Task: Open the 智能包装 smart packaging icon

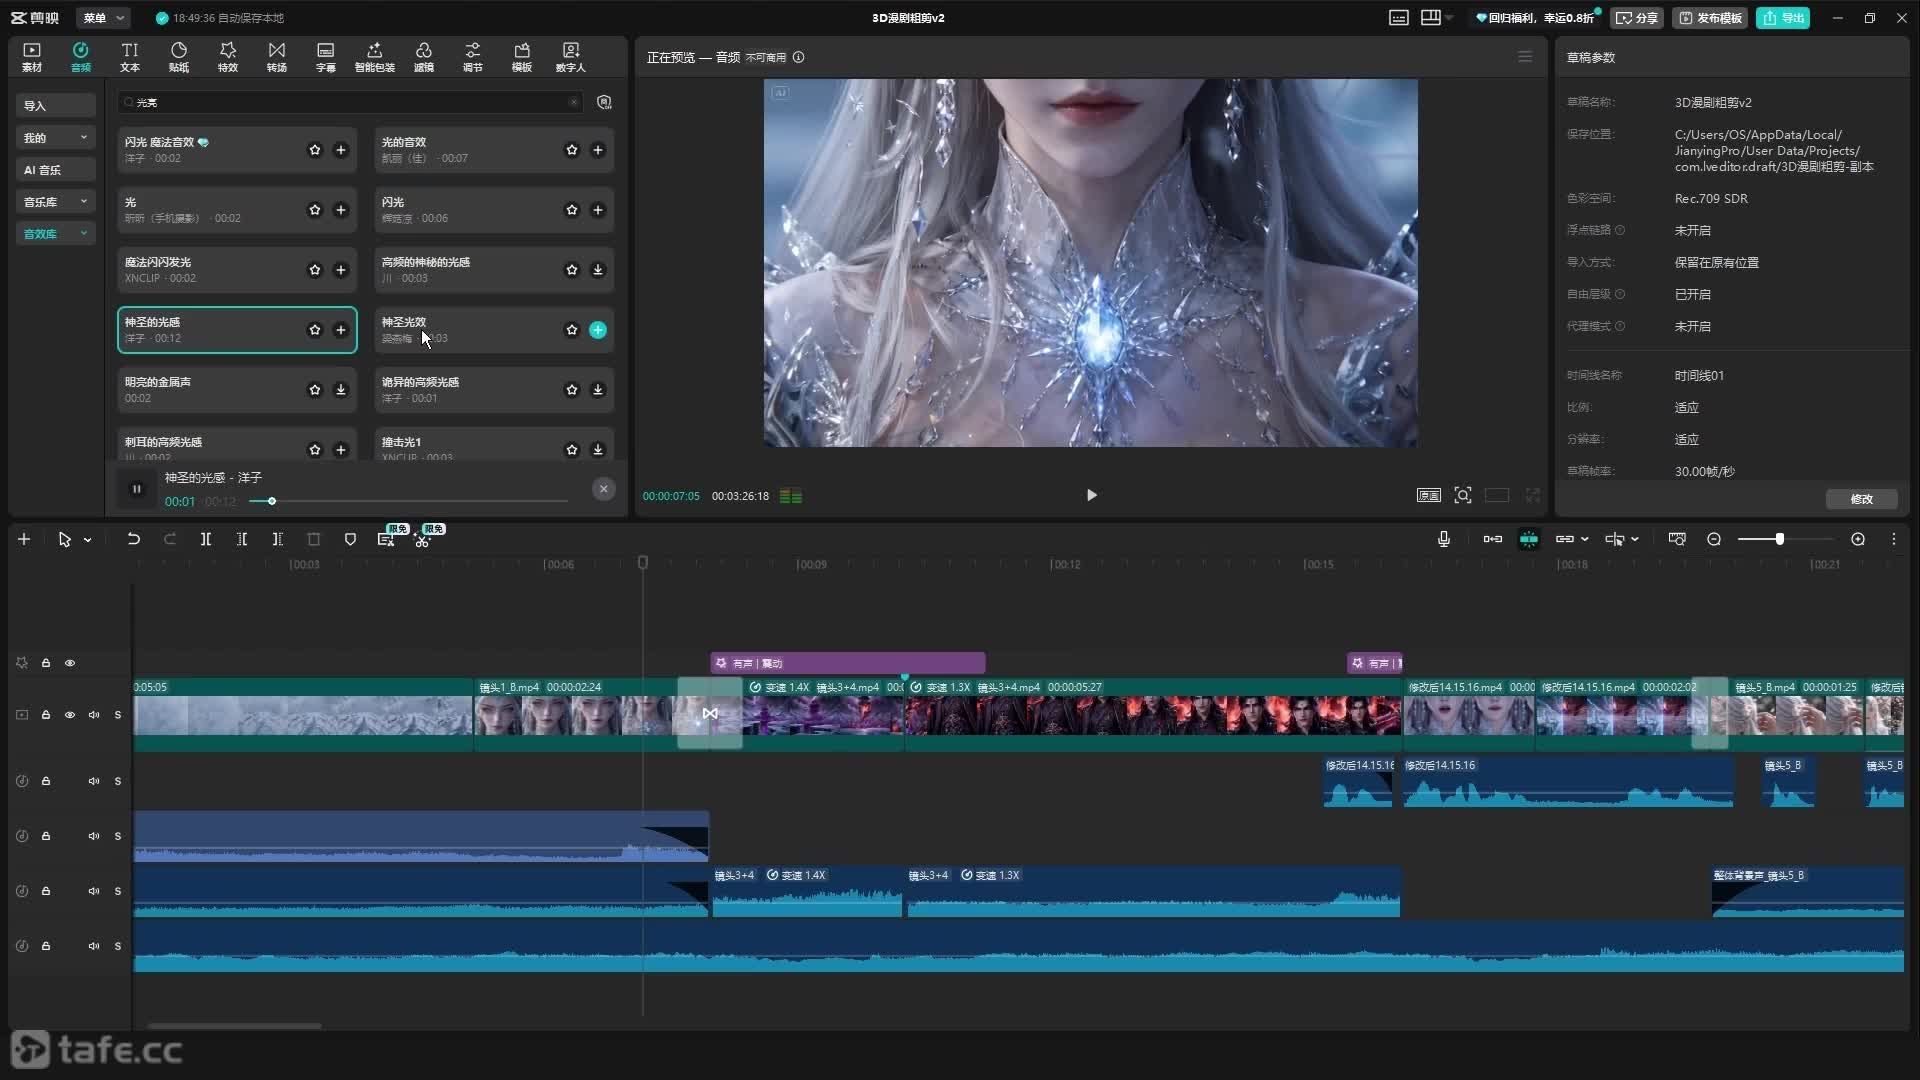Action: [375, 57]
